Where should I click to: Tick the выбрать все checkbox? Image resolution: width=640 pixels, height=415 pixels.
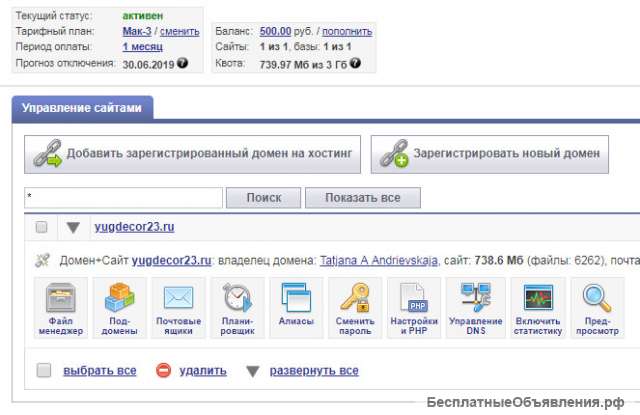click(x=44, y=371)
